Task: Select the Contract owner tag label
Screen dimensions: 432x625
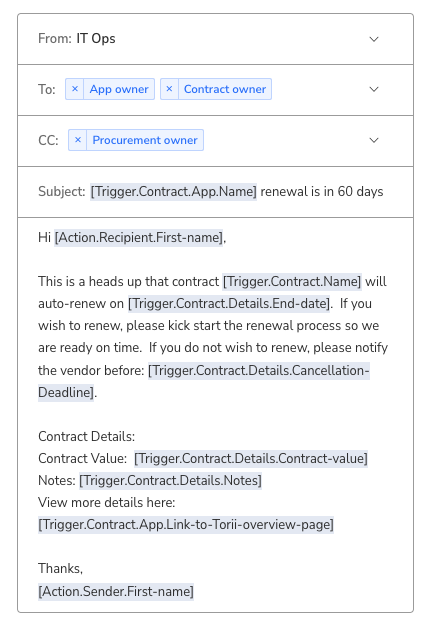Action: pyautogui.click(x=225, y=89)
